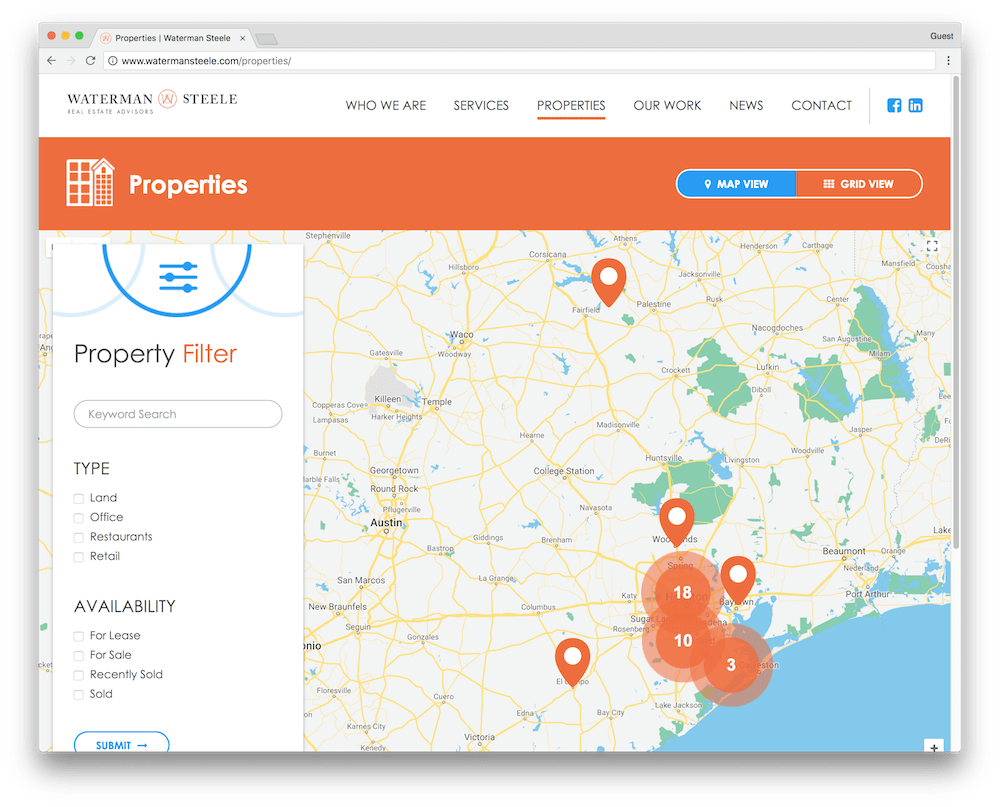Open the cluster marker showing 3
The height and width of the screenshot is (807, 1000).
click(732, 665)
